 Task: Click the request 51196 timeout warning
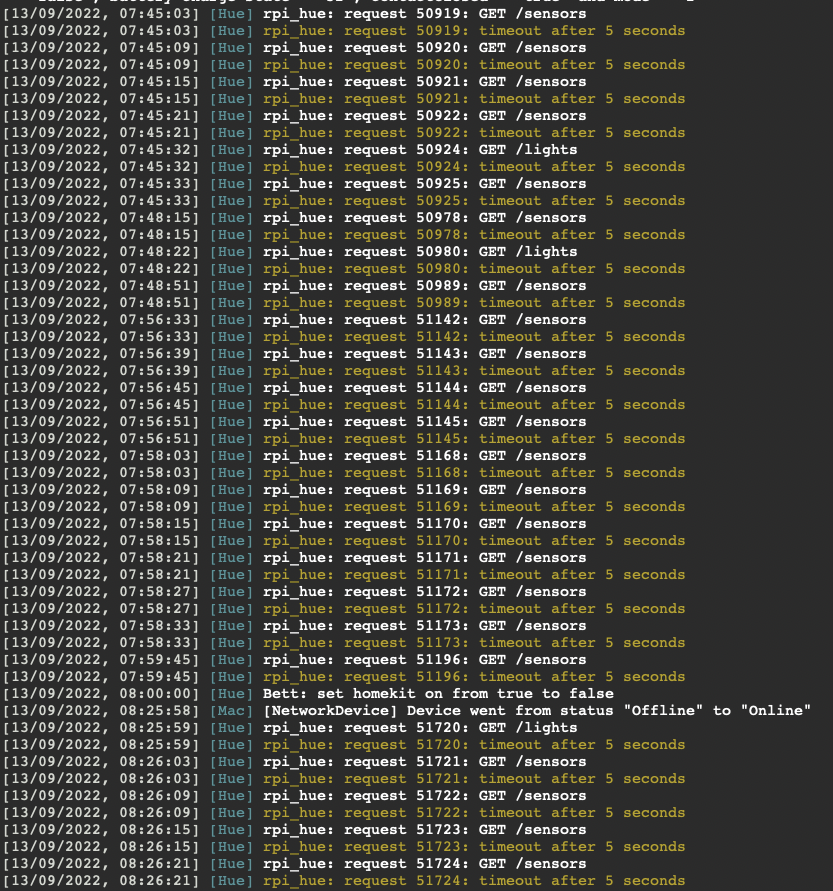point(474,676)
